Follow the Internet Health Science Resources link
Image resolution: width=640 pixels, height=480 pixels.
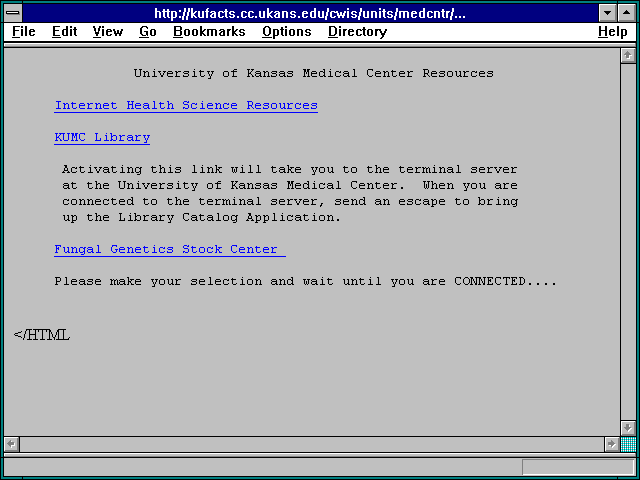click(186, 105)
